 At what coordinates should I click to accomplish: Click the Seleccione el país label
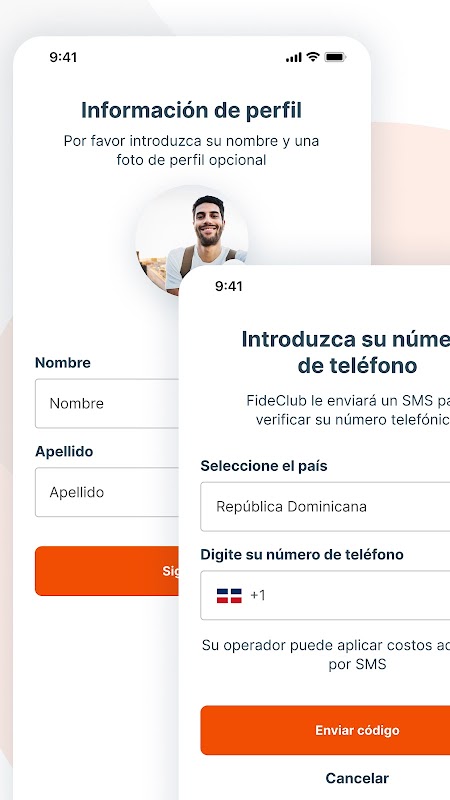pyautogui.click(x=264, y=466)
